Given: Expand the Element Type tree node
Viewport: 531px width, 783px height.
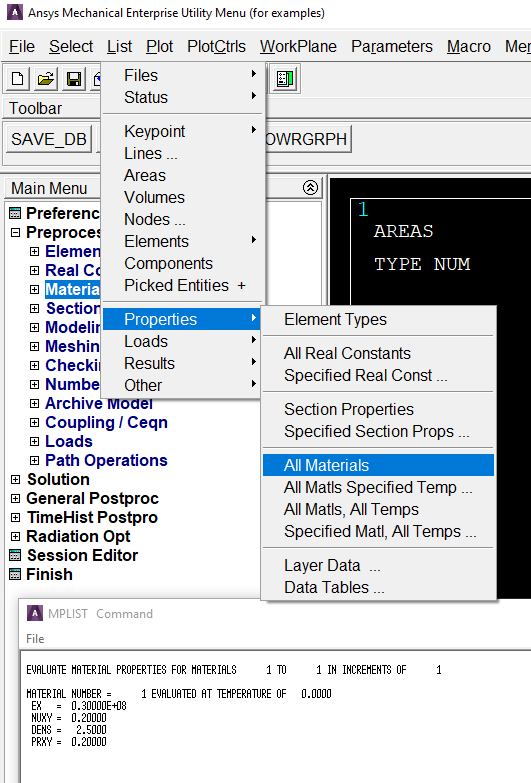Looking at the screenshot, I should (x=34, y=251).
